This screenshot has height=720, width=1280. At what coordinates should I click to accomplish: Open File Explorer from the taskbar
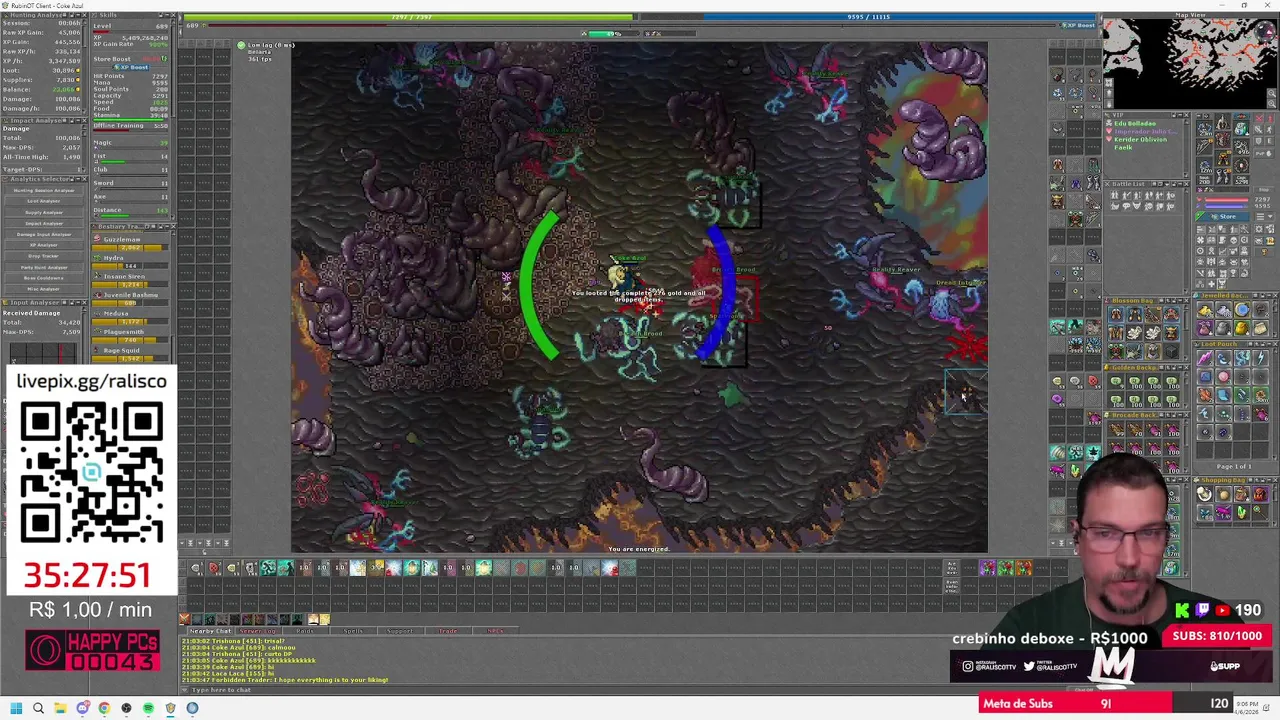click(60, 708)
